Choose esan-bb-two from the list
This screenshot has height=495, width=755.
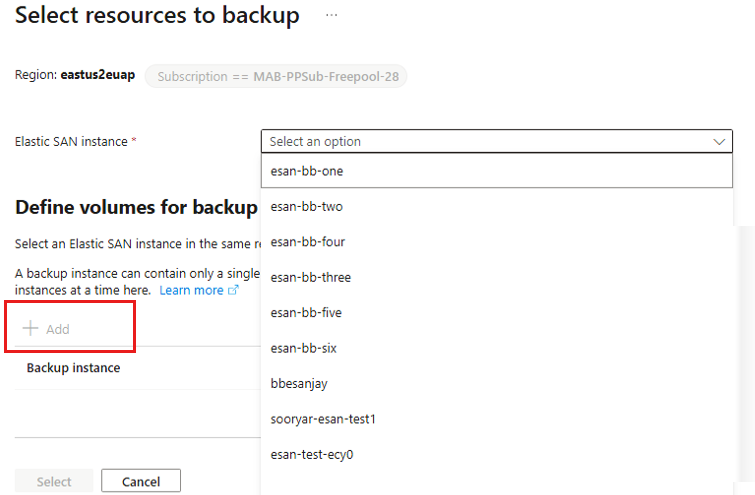pyautogui.click(x=496, y=207)
